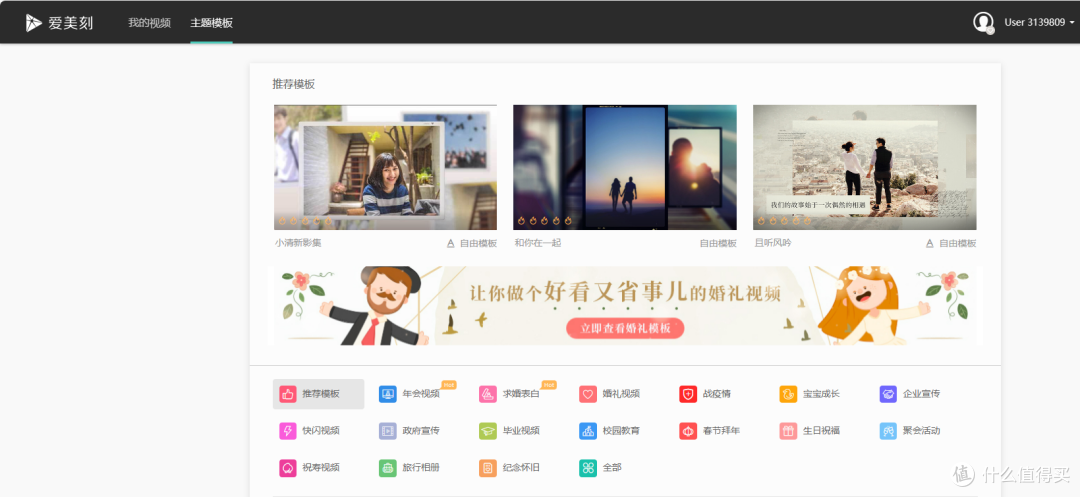Click the 小清新影集 title text
The width and height of the screenshot is (1080, 497).
click(298, 243)
